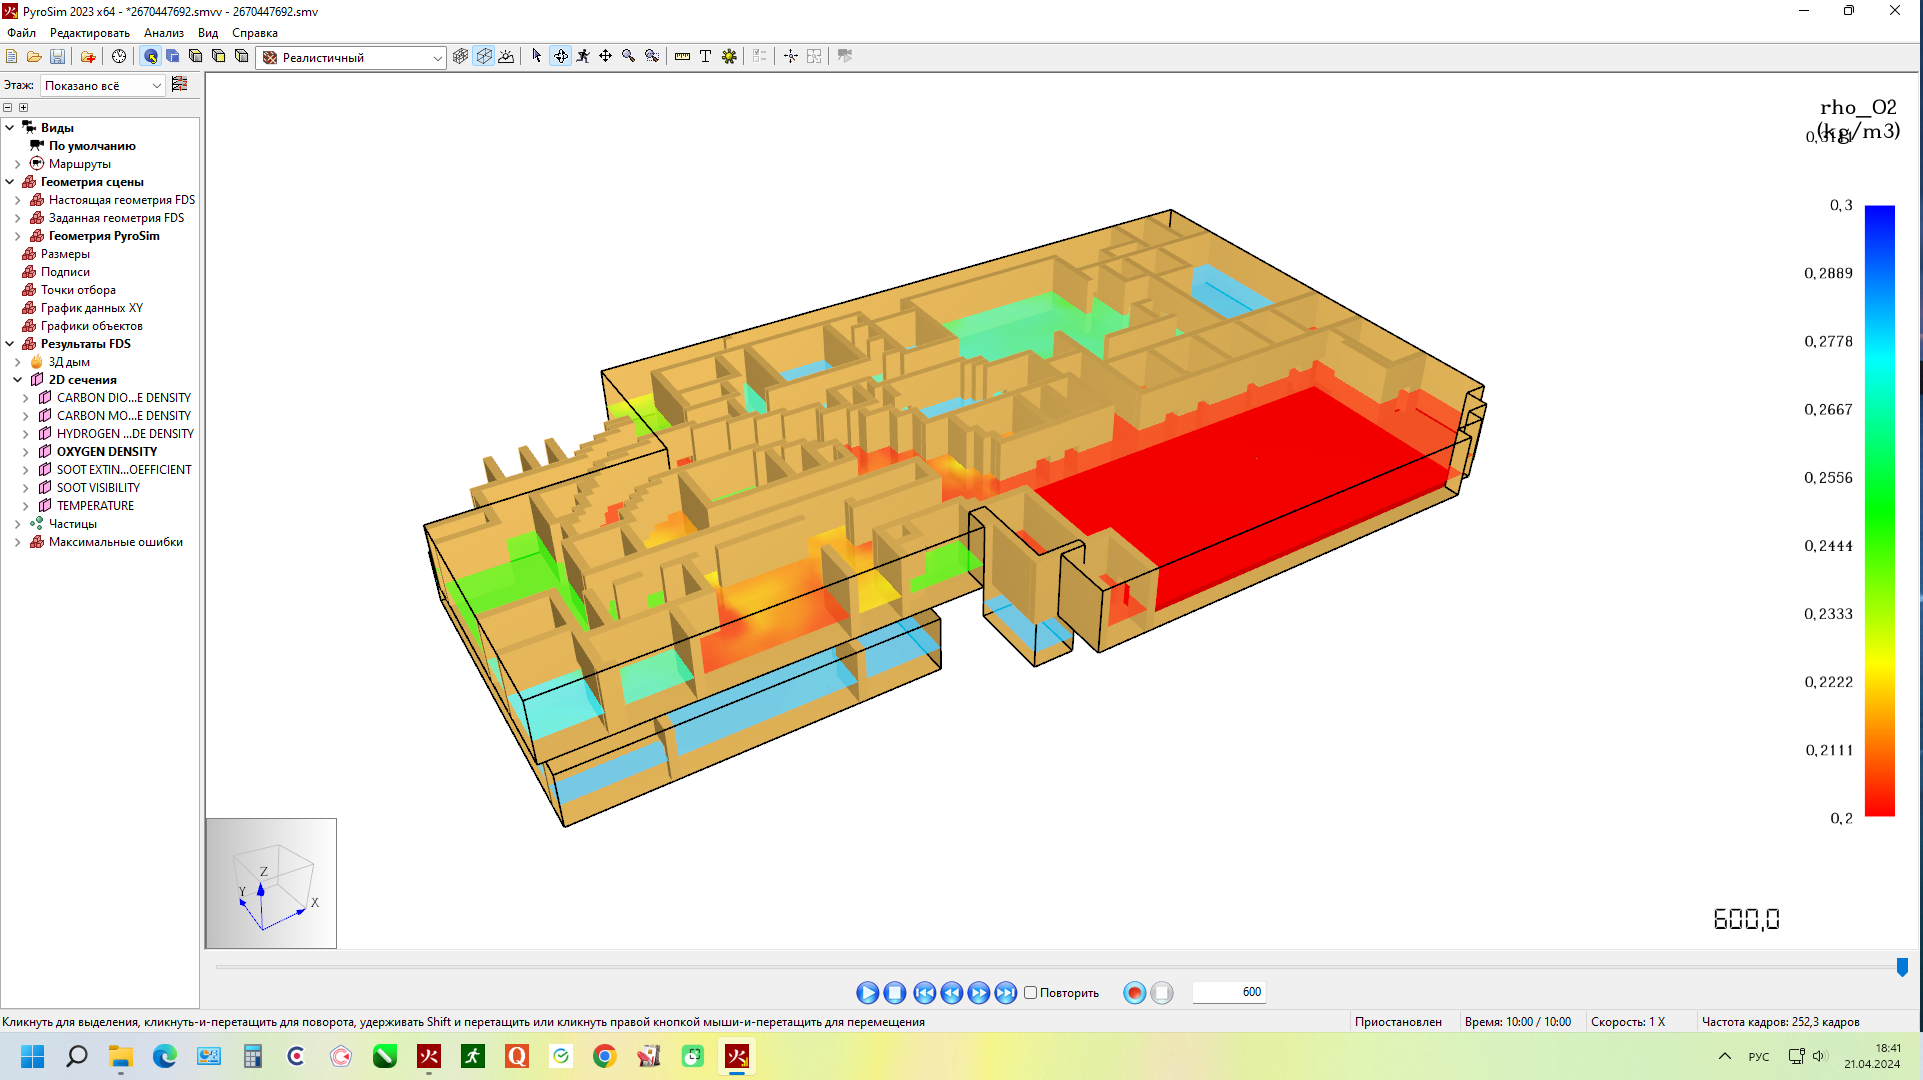1923x1080 pixels.
Task: Open the Редактировать menu
Action: [x=90, y=33]
